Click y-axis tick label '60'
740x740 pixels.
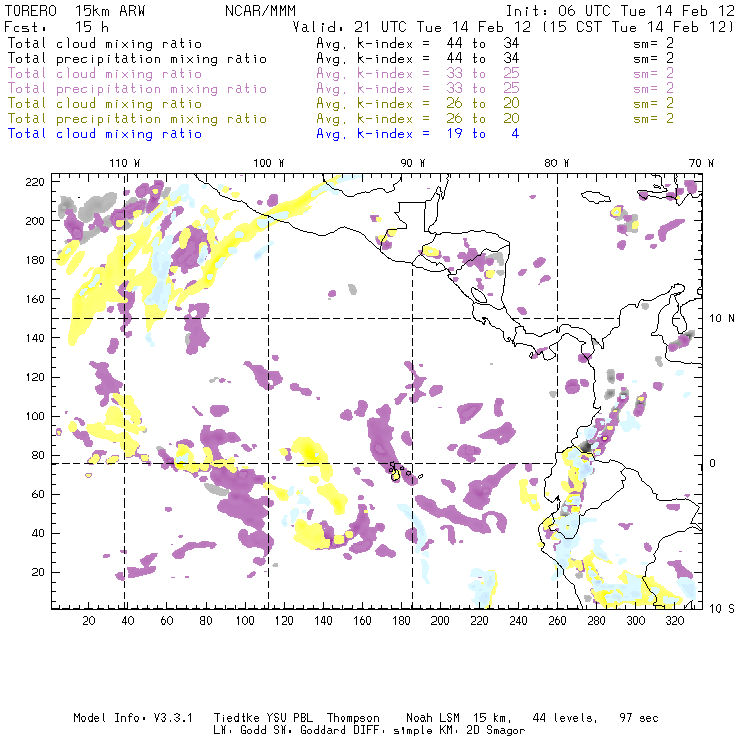click(x=38, y=494)
